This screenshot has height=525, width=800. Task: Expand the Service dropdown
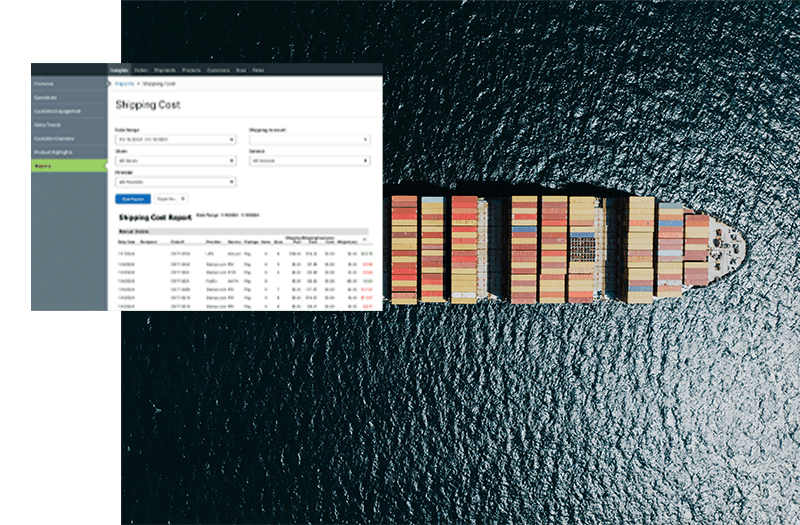click(309, 160)
